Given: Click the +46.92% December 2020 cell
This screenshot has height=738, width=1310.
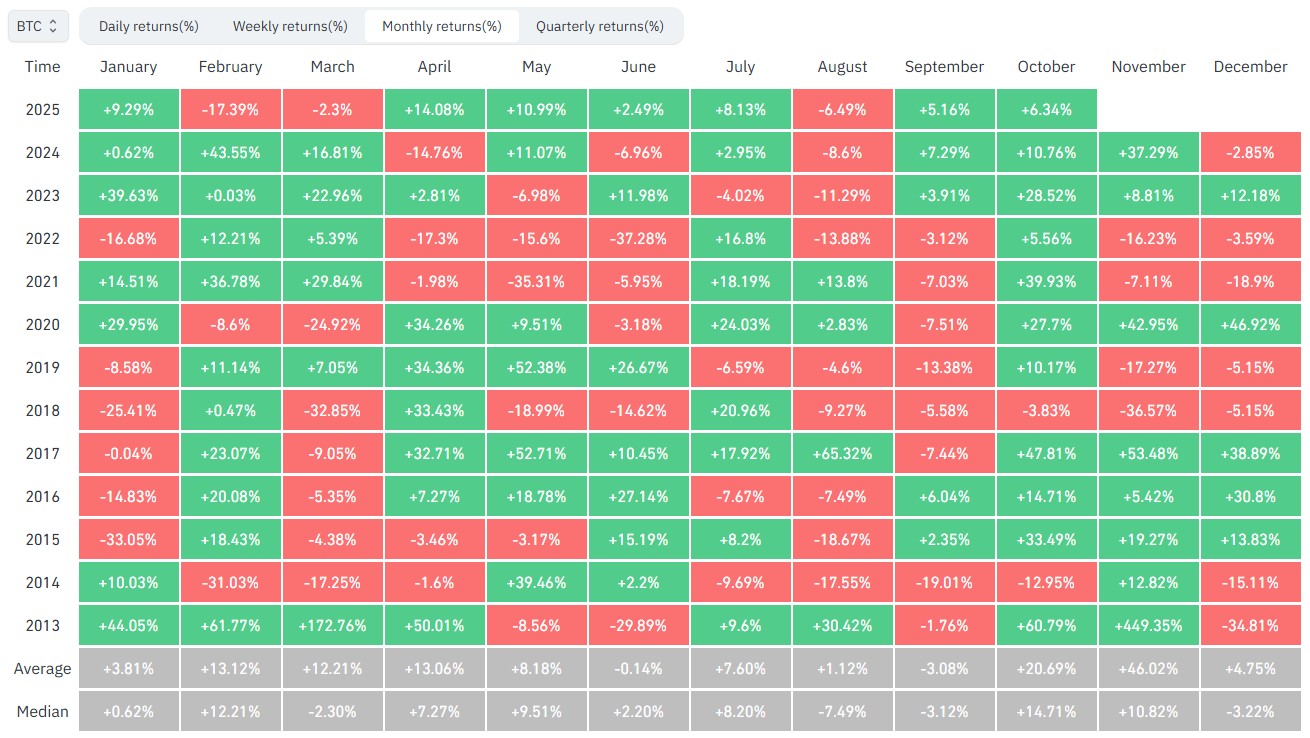Looking at the screenshot, I should [1250, 325].
